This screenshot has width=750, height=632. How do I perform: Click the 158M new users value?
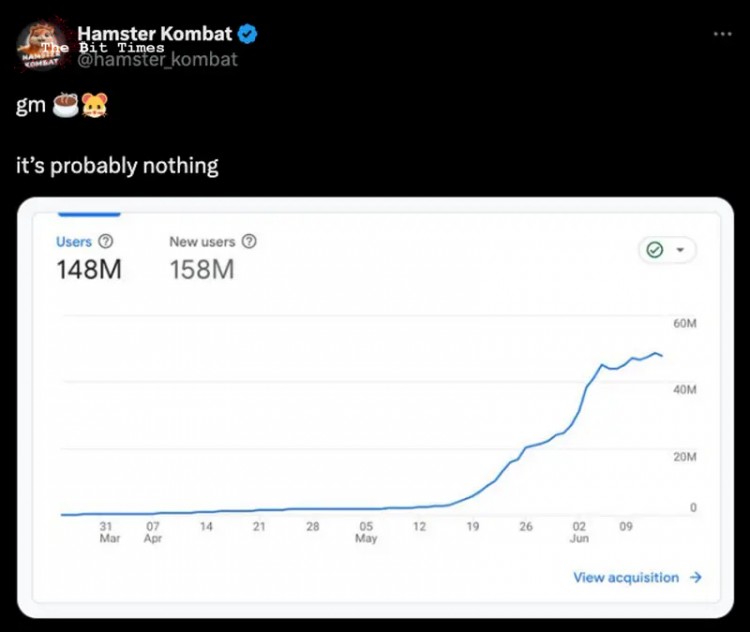[x=202, y=269]
